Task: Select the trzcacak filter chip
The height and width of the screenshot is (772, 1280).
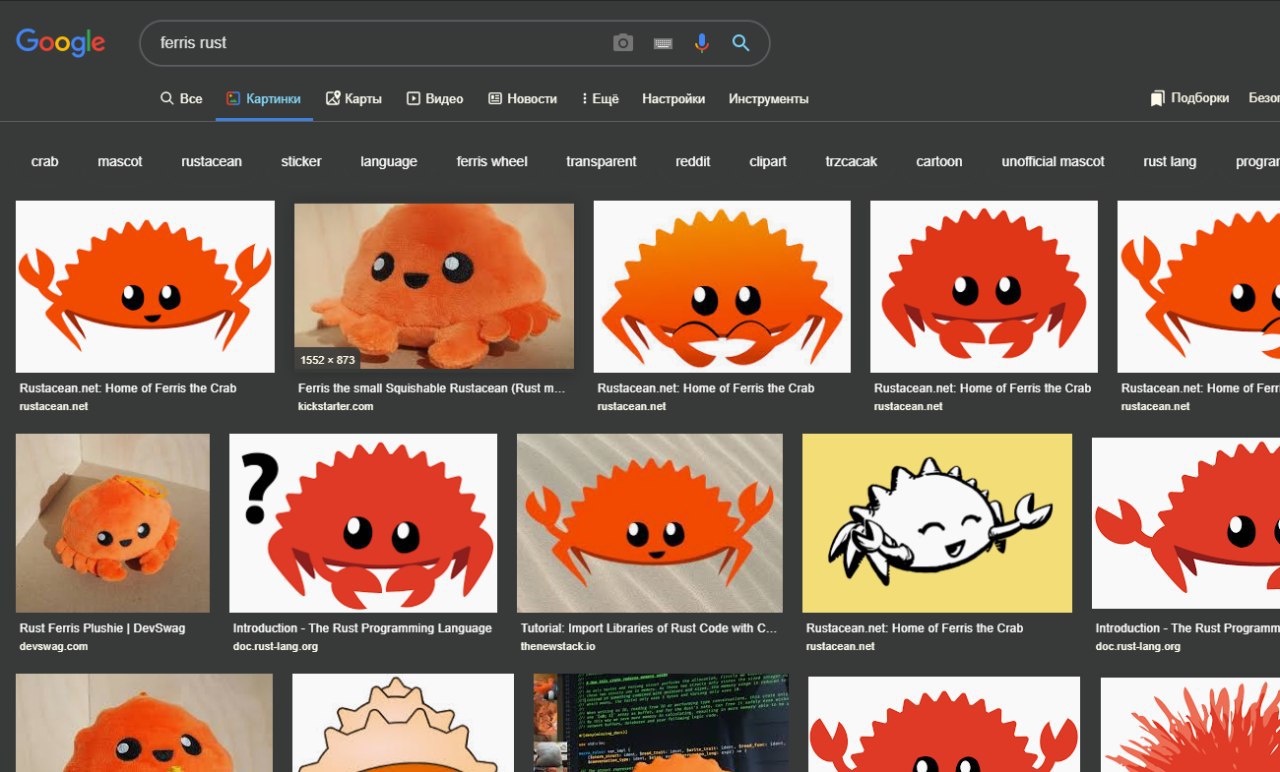Action: pos(851,161)
